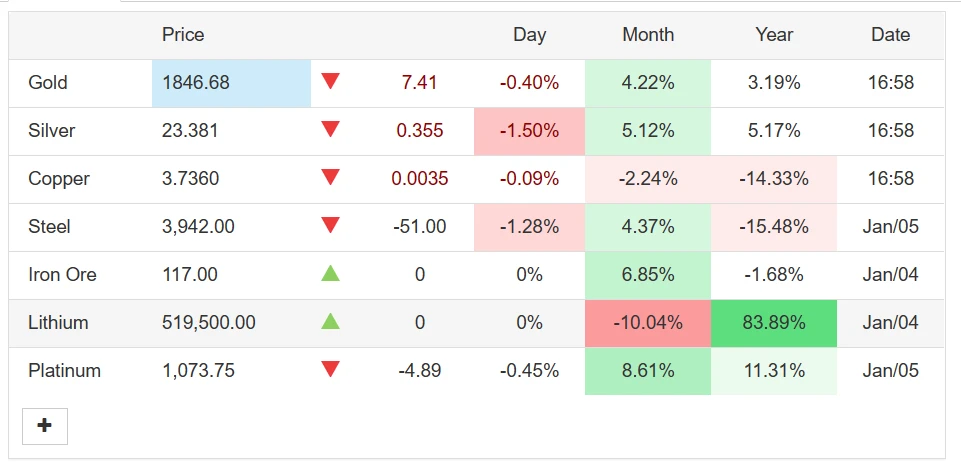Click the red down arrow for Silver
This screenshot has height=463, width=961.
tap(330, 129)
